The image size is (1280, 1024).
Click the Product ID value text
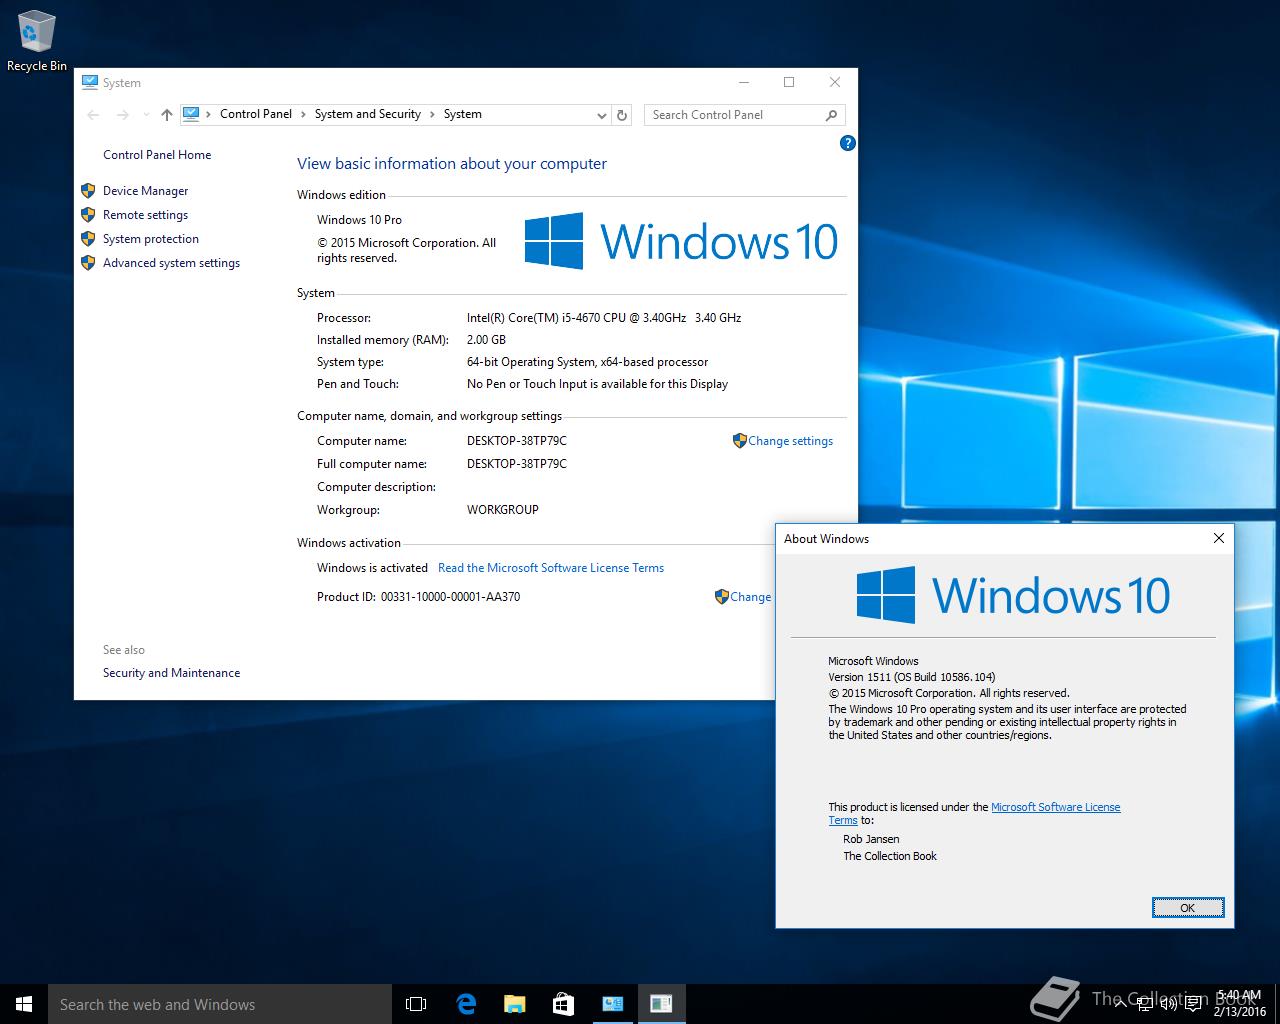pos(450,597)
